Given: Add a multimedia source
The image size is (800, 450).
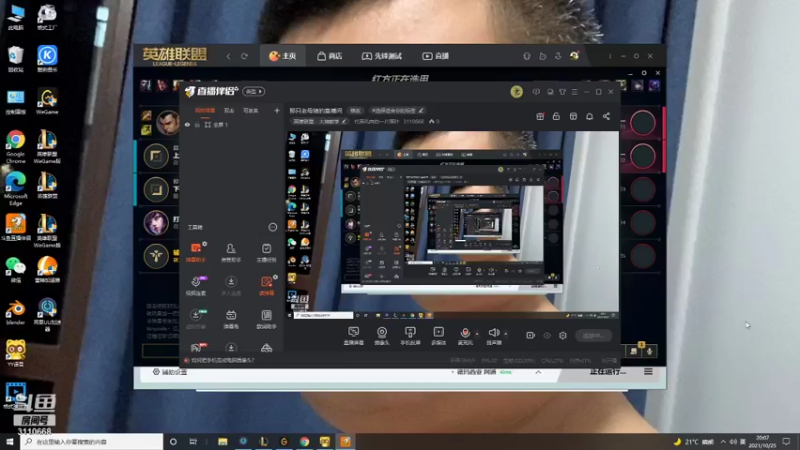Looking at the screenshot, I should (x=438, y=336).
